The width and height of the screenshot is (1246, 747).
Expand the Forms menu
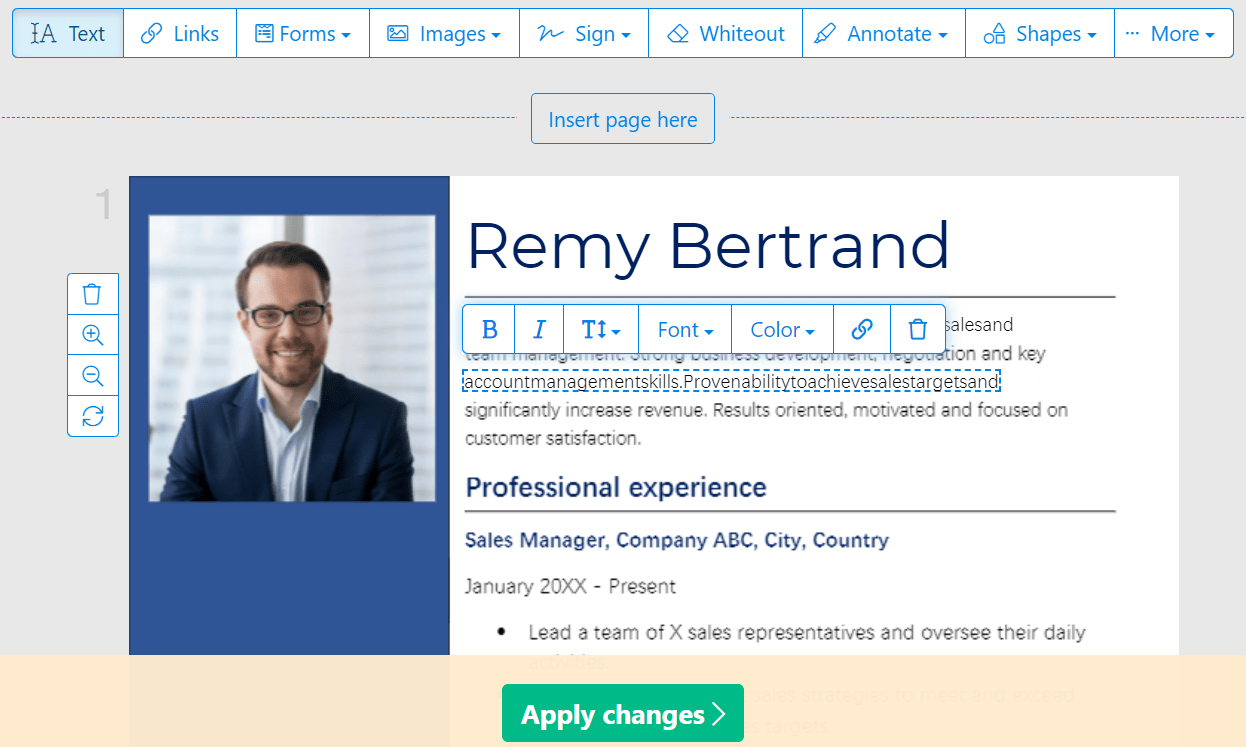[302, 33]
